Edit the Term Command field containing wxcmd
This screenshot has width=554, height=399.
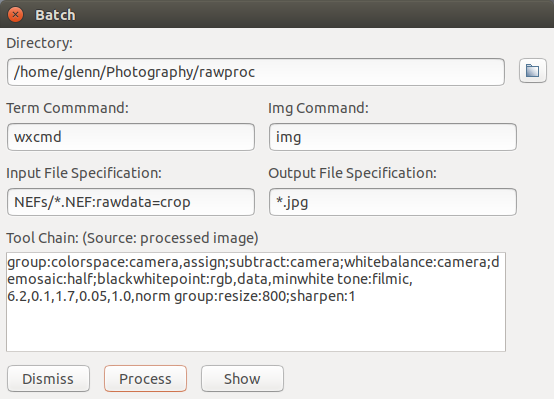point(131,137)
